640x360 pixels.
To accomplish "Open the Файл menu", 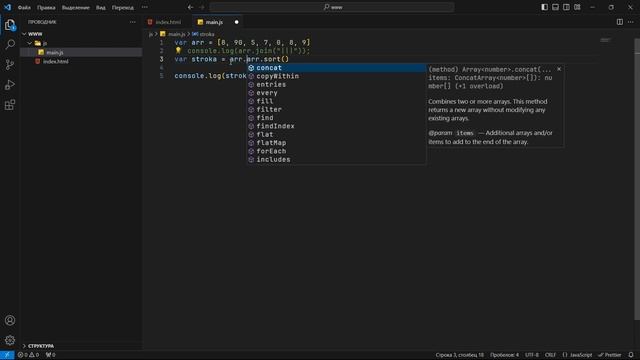I will (x=24, y=7).
